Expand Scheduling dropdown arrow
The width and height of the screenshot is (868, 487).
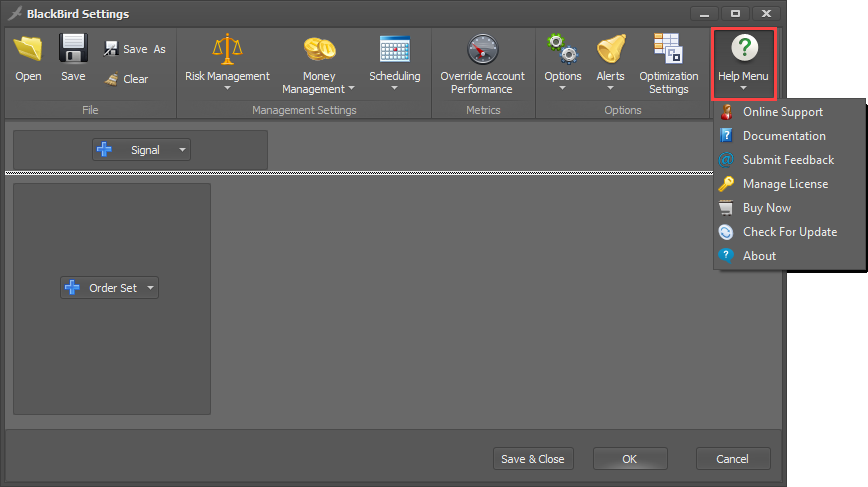(x=395, y=88)
